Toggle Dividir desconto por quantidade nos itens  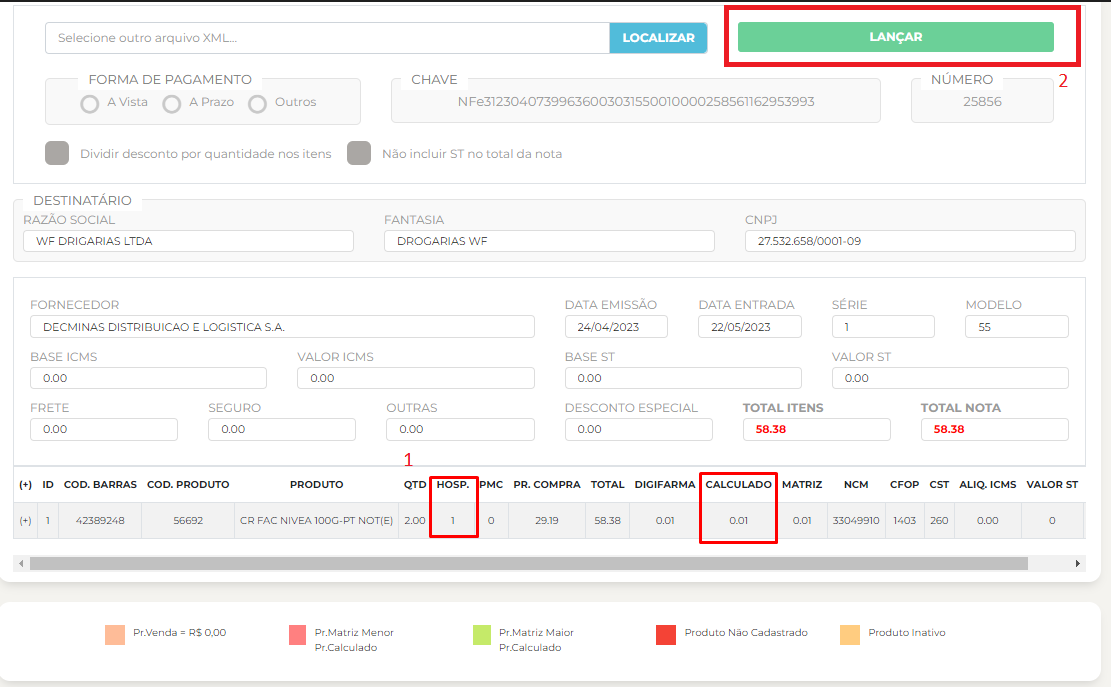[x=57, y=153]
